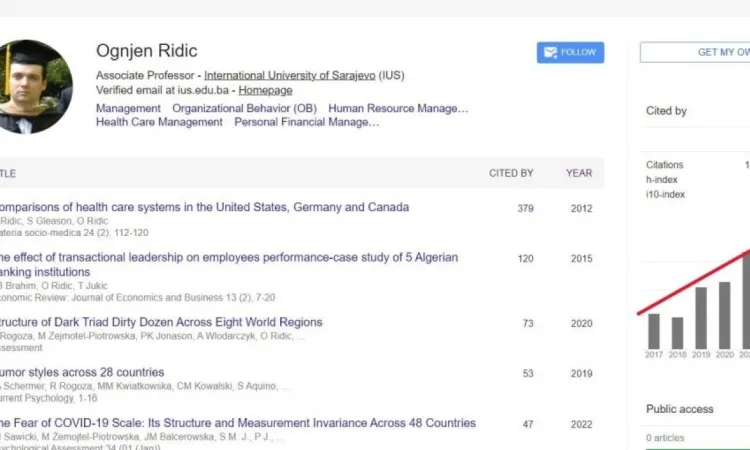This screenshot has height=450, width=750.
Task: View the 47 citations count
Action: [x=528, y=424]
